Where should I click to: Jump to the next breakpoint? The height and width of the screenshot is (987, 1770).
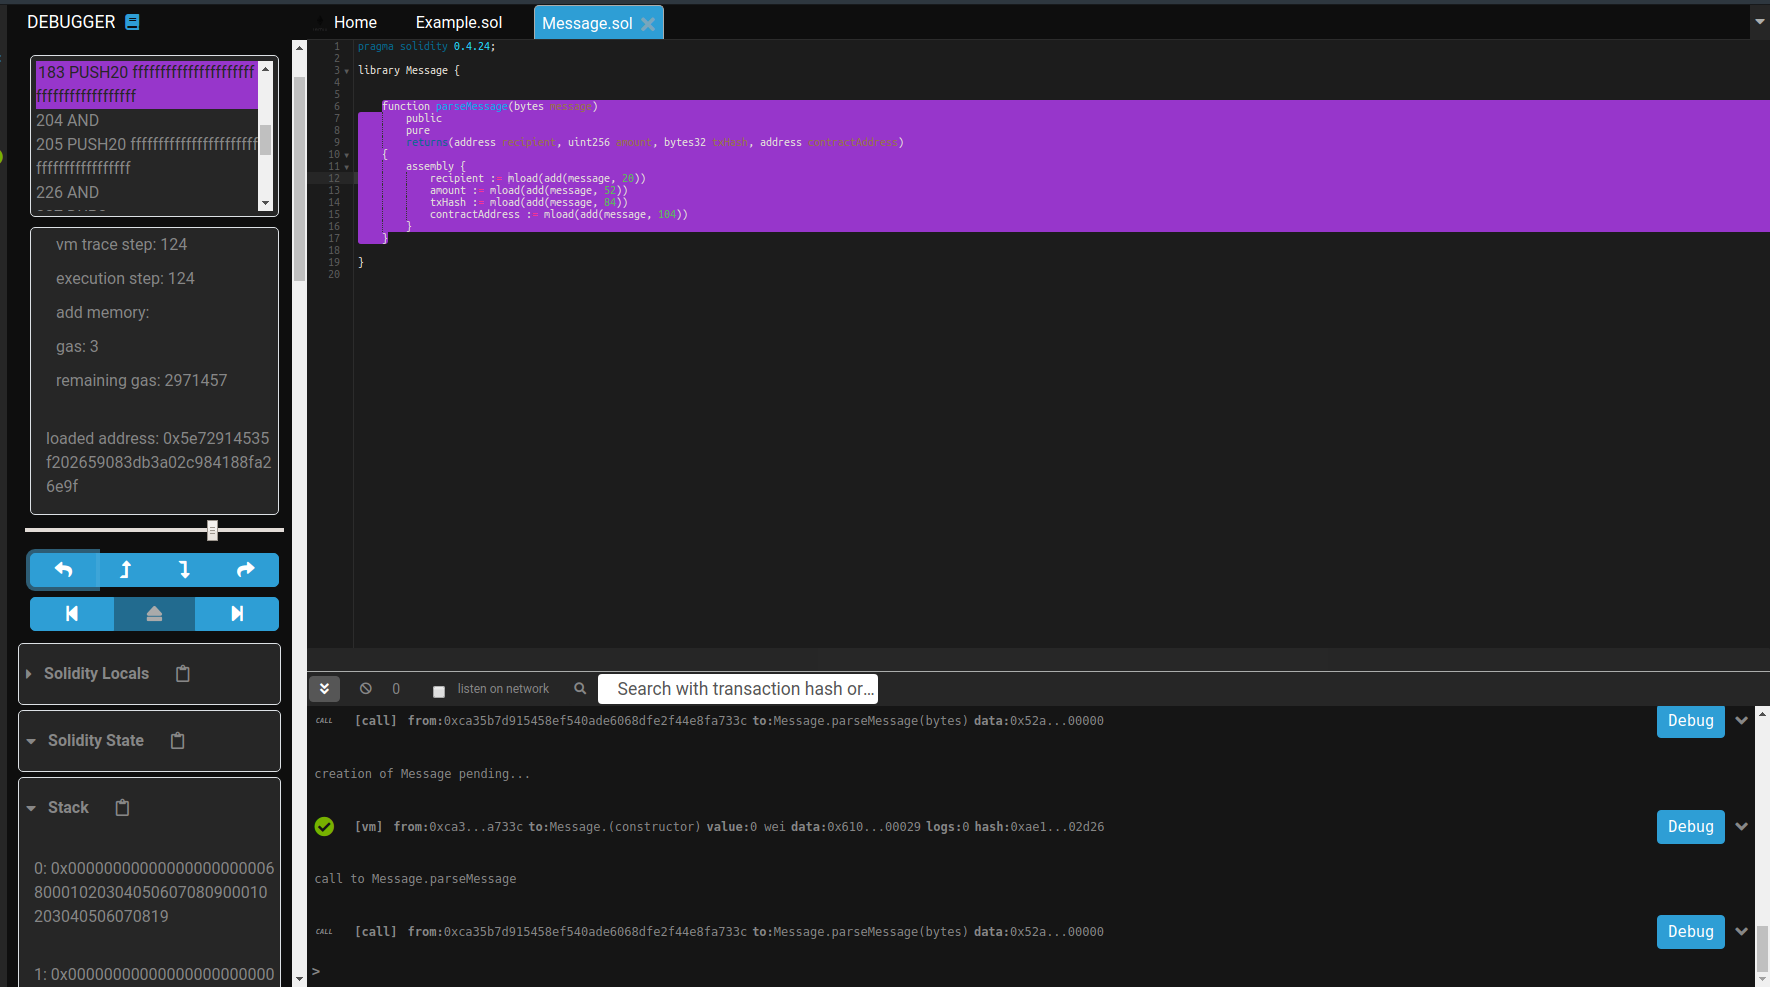pos(237,613)
